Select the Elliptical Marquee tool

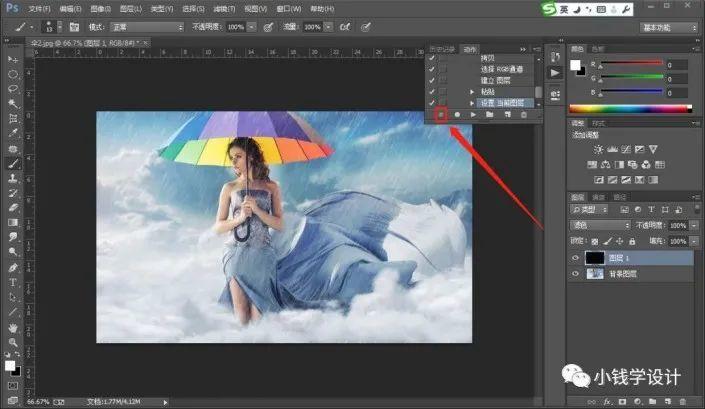[x=13, y=74]
